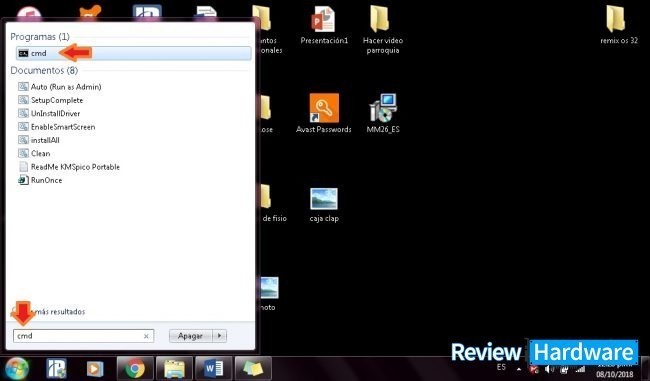Screen dimensions: 650x381
Task: Open SetupComplete search result
Action: point(51,100)
